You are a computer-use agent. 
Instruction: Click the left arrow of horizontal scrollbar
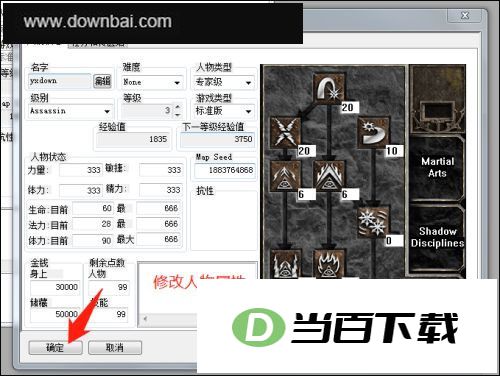pos(145,319)
